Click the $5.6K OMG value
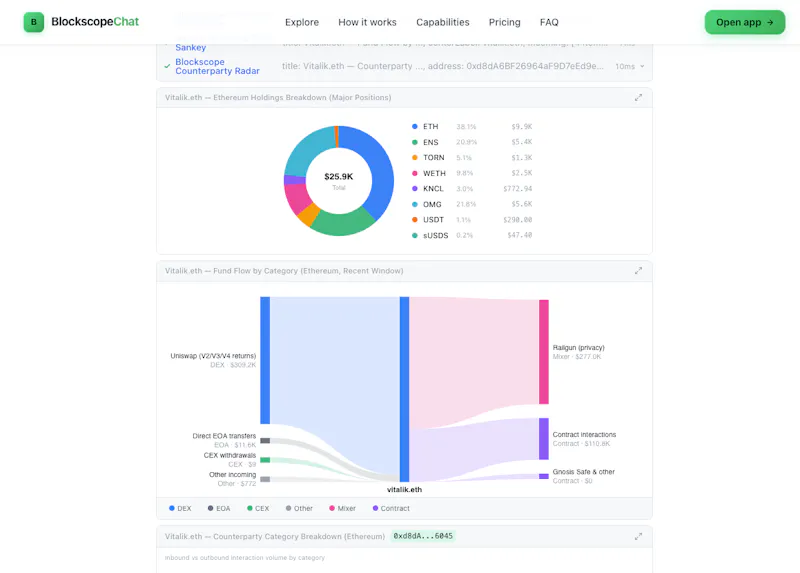Viewport: 800px width, 573px height. [522, 204]
